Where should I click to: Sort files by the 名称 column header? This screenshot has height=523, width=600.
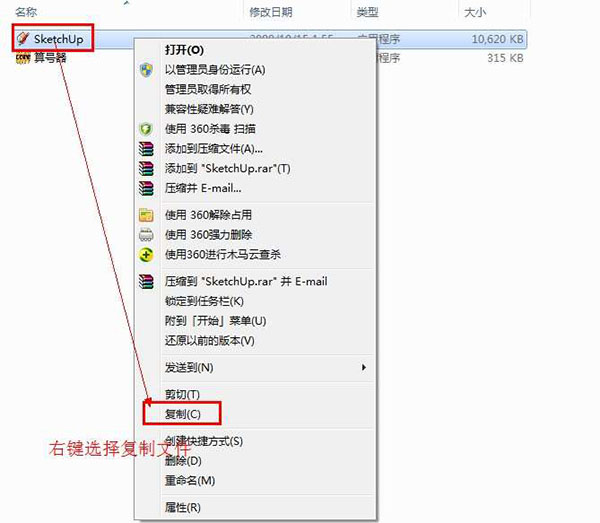click(26, 12)
